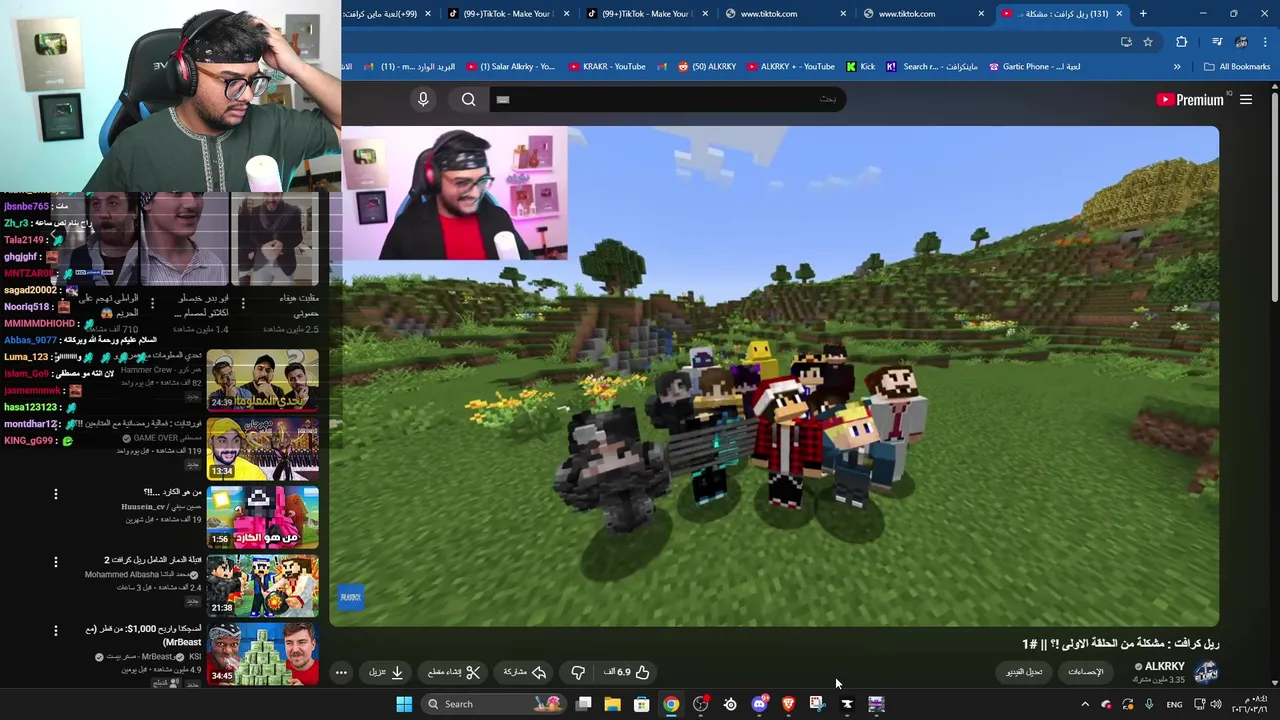Open Task View on the taskbar
1280x720 pixels.
pos(584,704)
